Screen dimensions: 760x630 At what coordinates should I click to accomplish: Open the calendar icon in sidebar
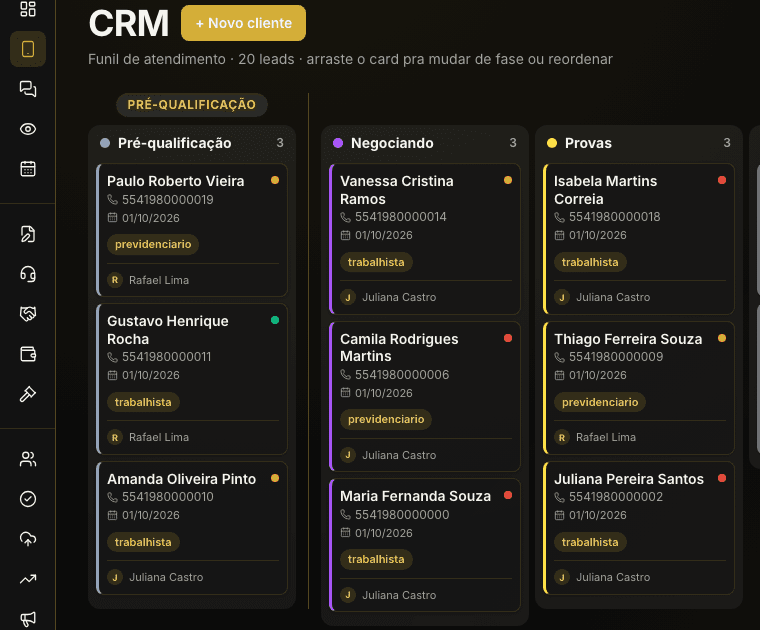pyautogui.click(x=28, y=169)
